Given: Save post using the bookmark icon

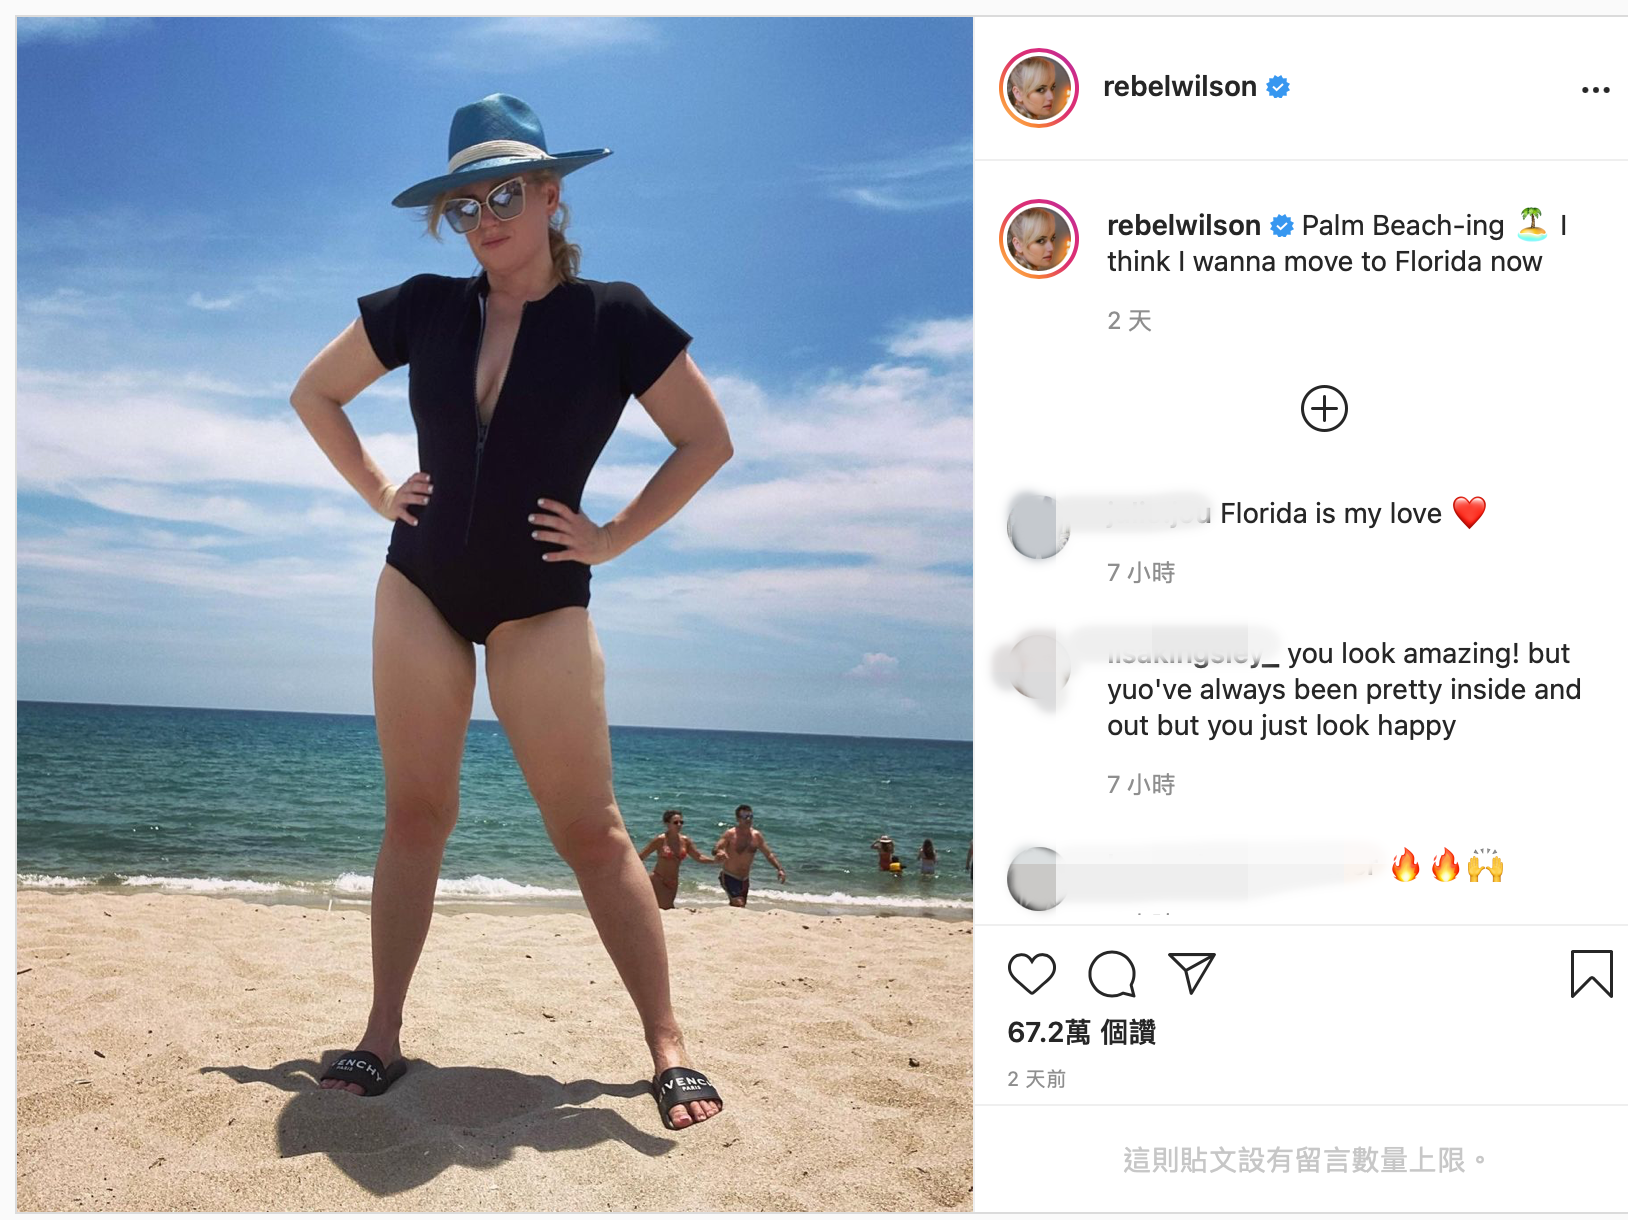Looking at the screenshot, I should (1592, 974).
